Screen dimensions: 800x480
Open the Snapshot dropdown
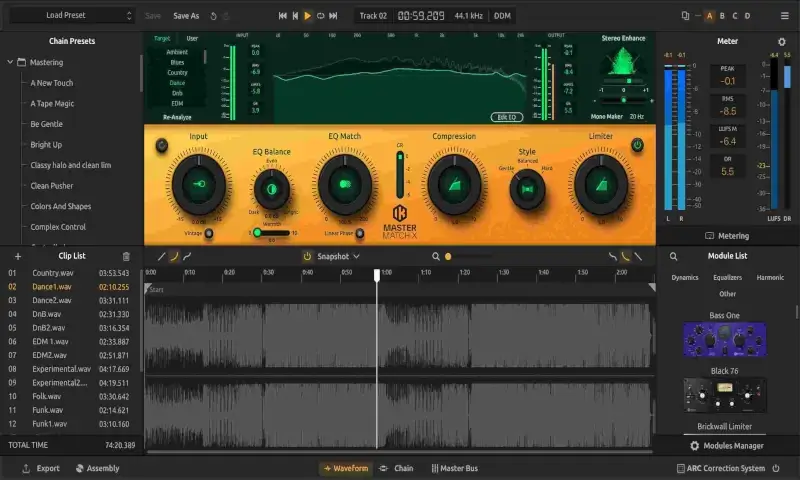pos(338,257)
